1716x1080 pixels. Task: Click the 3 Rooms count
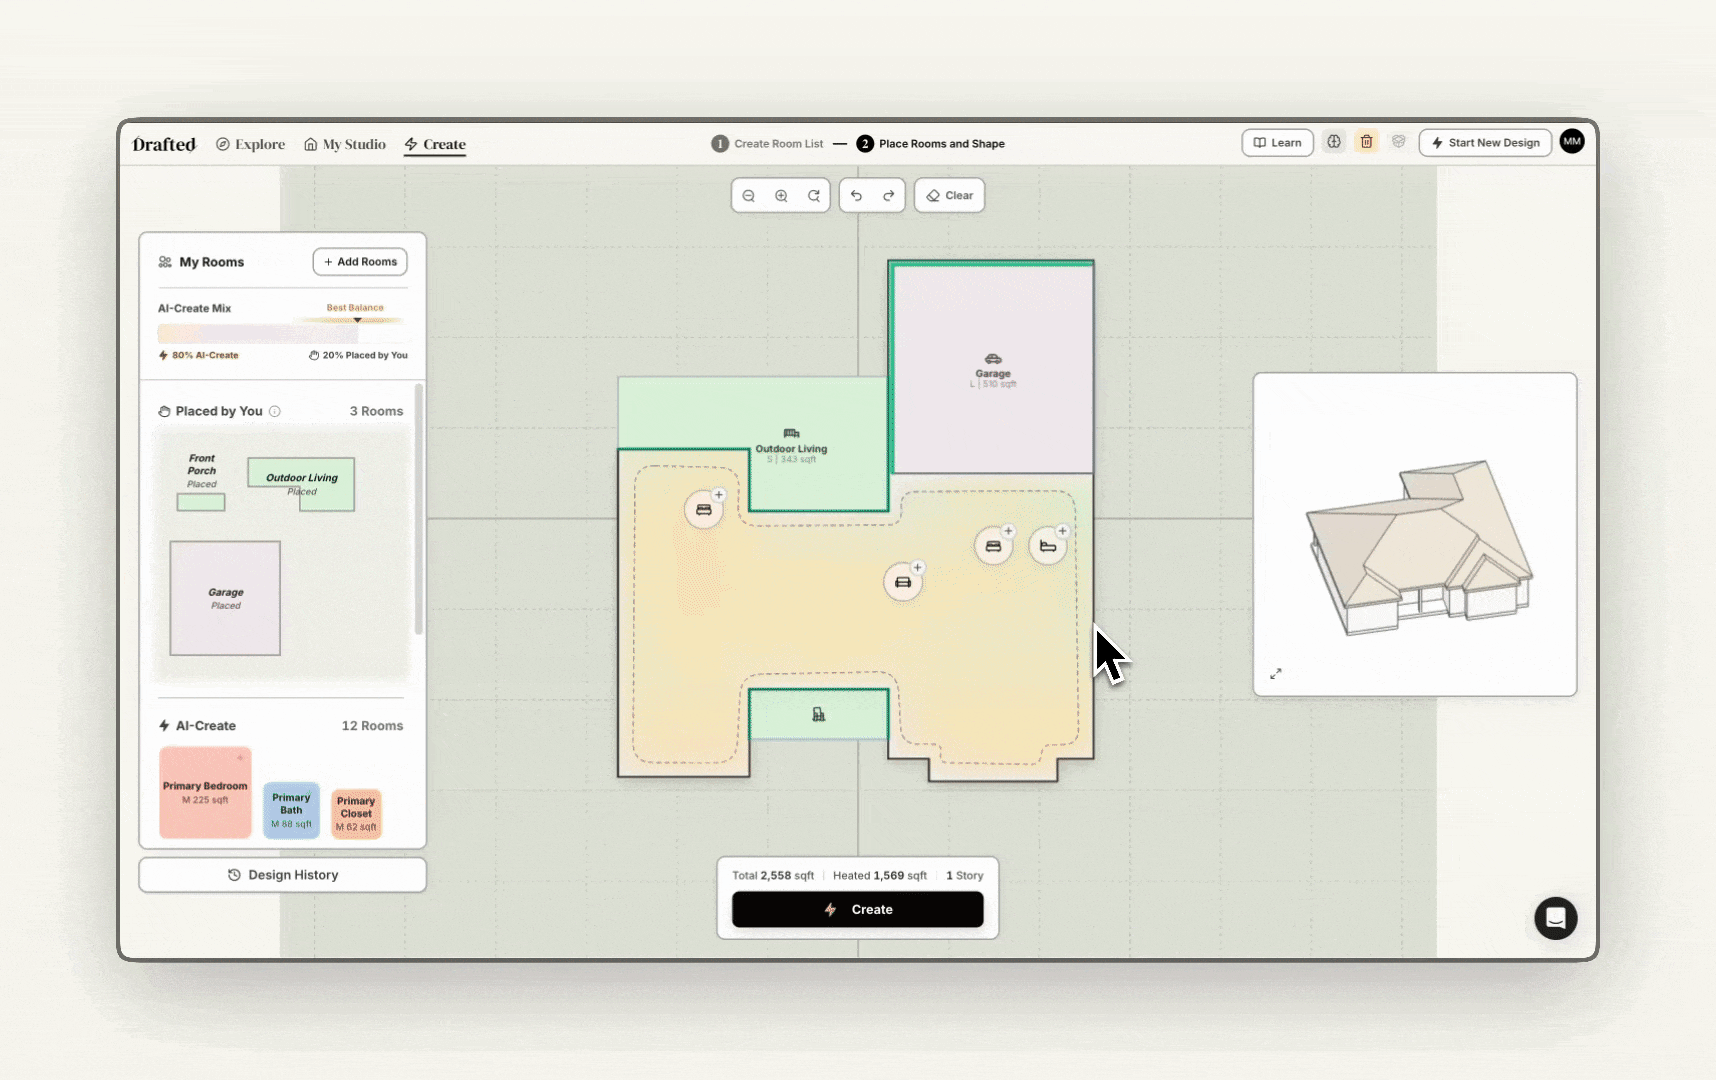coord(376,411)
